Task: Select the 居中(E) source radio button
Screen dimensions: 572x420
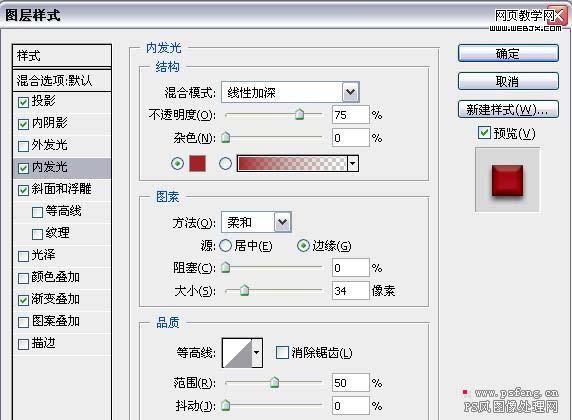Action: click(225, 246)
